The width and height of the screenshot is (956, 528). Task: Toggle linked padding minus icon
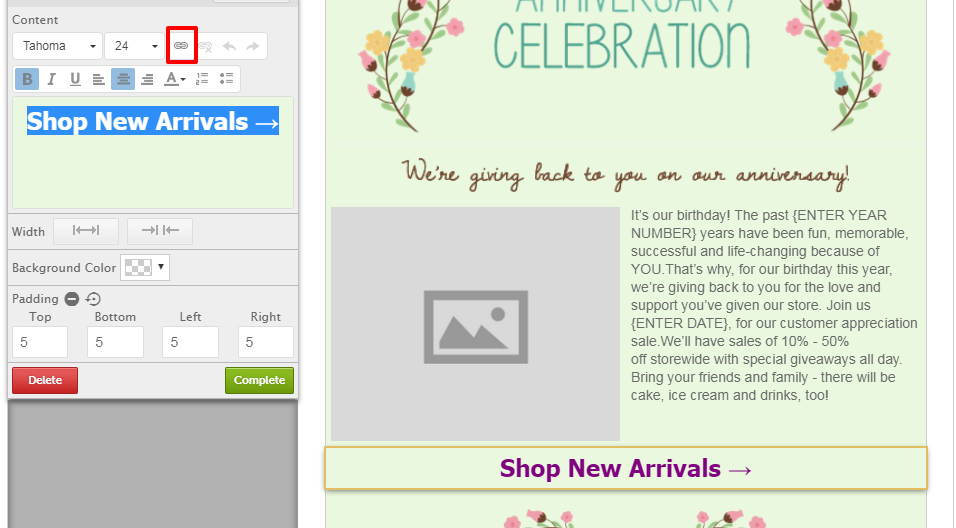(72, 299)
